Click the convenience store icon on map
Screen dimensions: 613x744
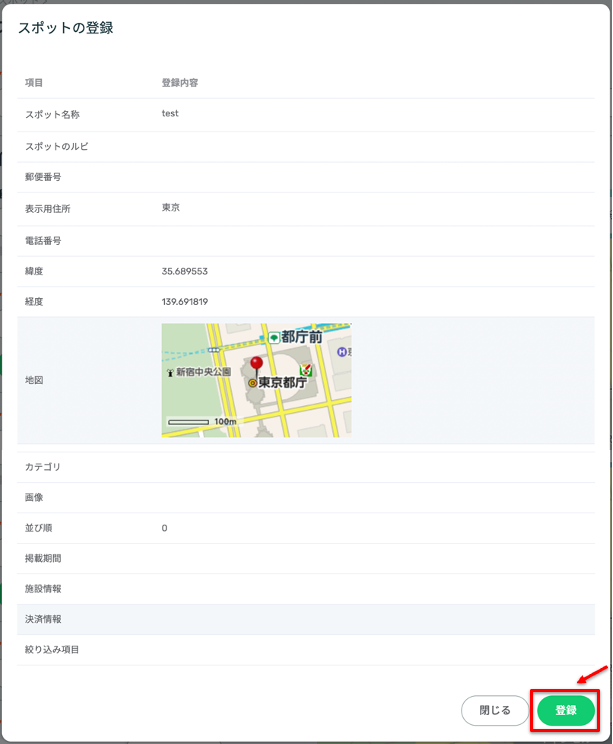pos(306,370)
